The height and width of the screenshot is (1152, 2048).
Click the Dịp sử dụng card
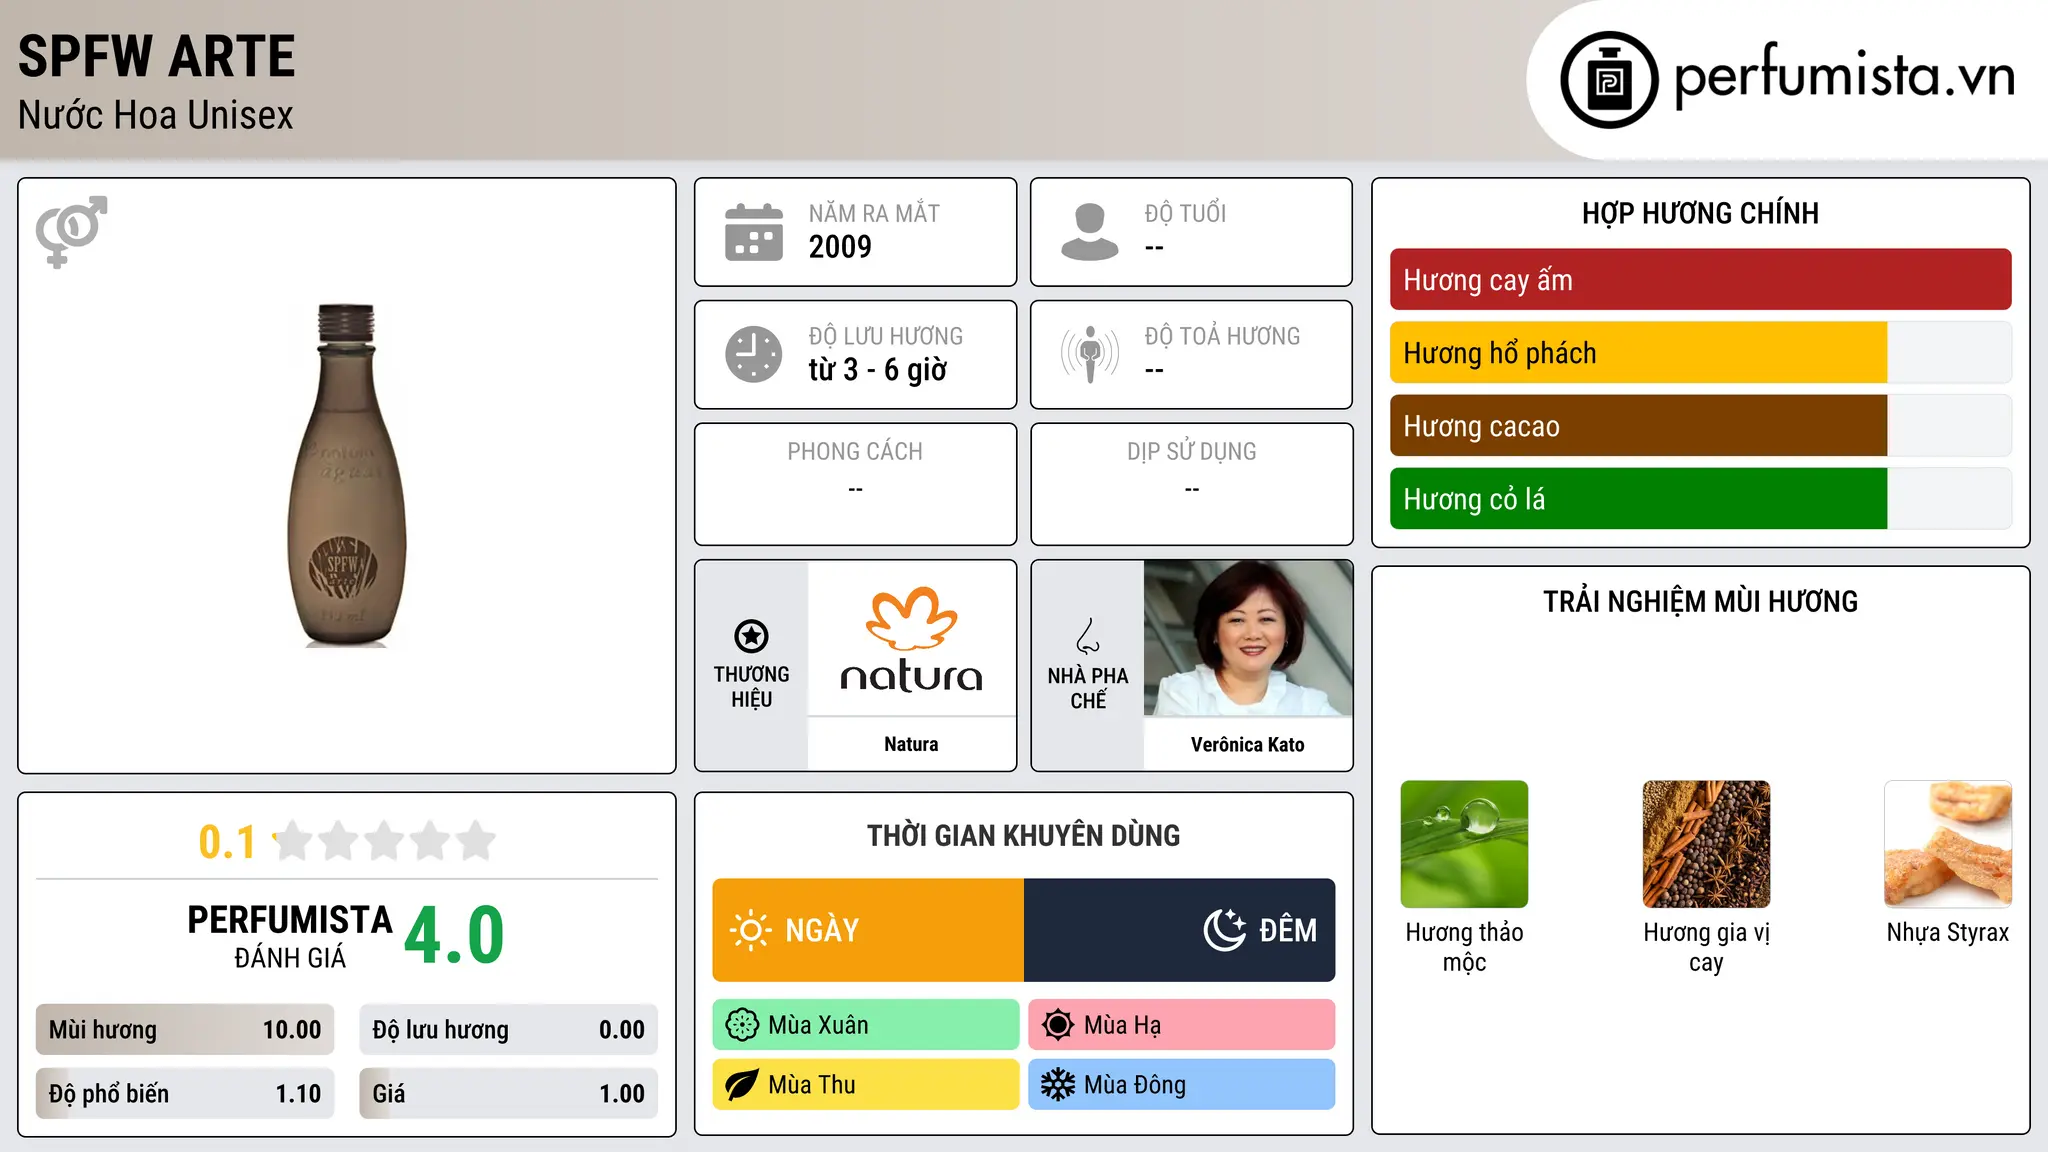1191,484
